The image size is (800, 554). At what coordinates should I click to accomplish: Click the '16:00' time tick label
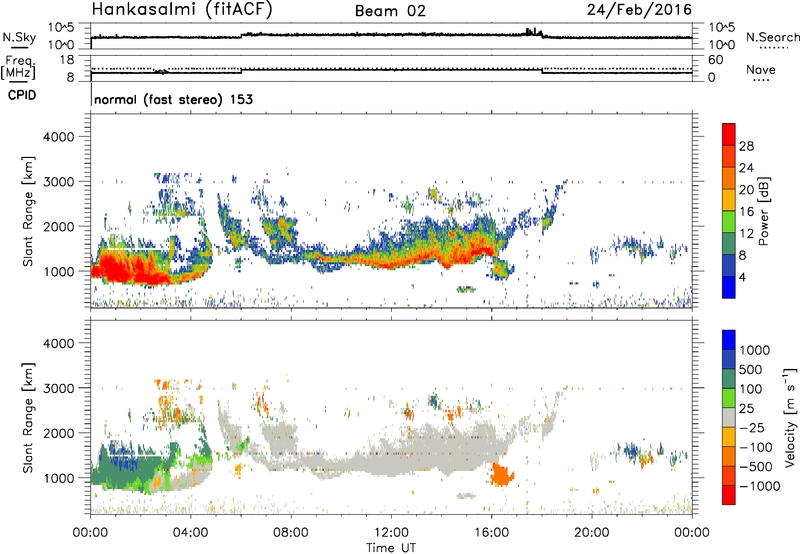(491, 533)
